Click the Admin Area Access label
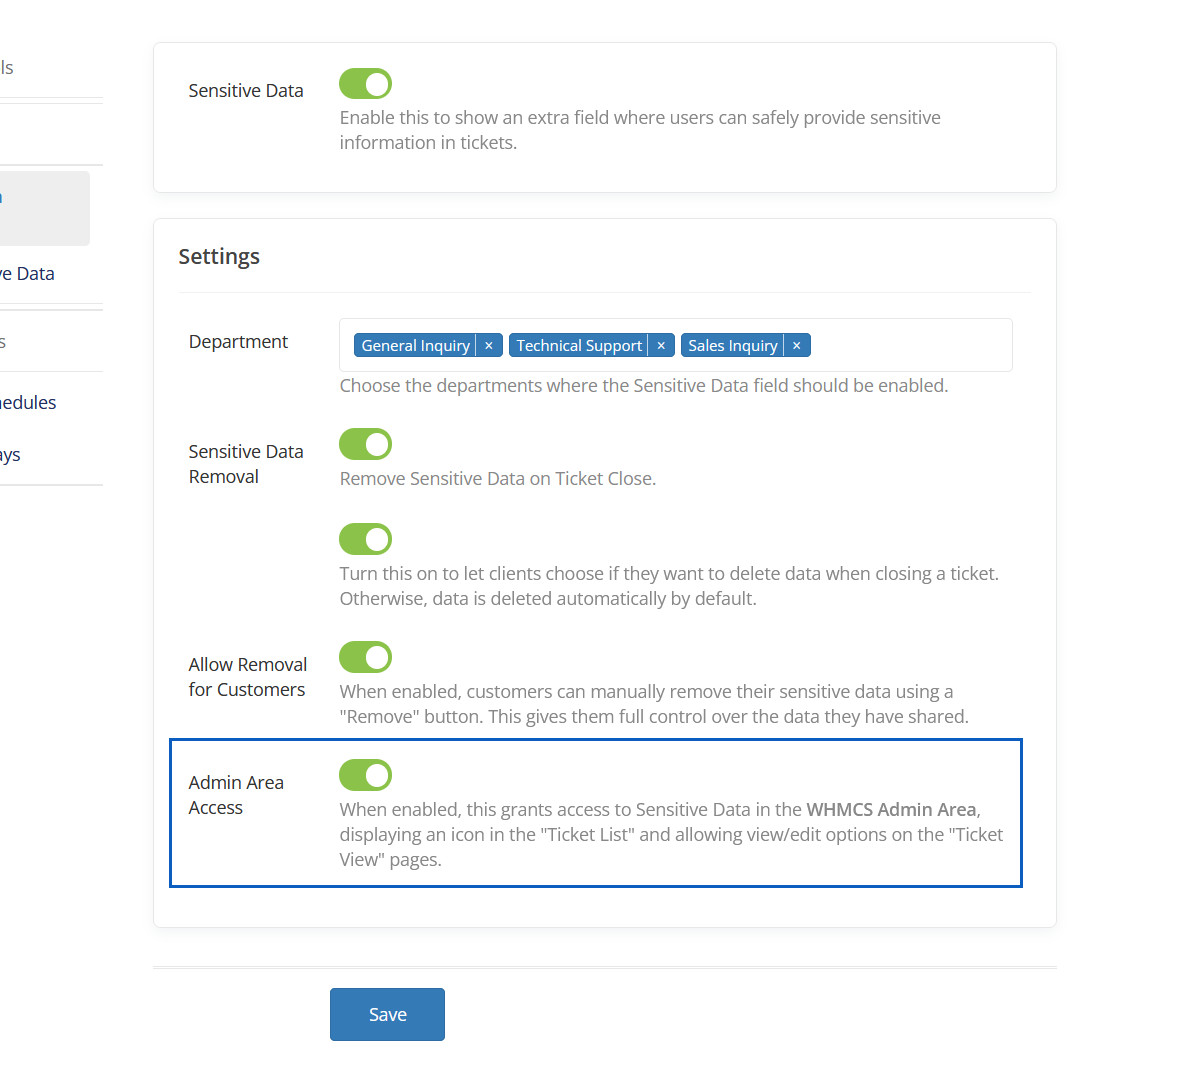The height and width of the screenshot is (1080, 1200). 236,795
